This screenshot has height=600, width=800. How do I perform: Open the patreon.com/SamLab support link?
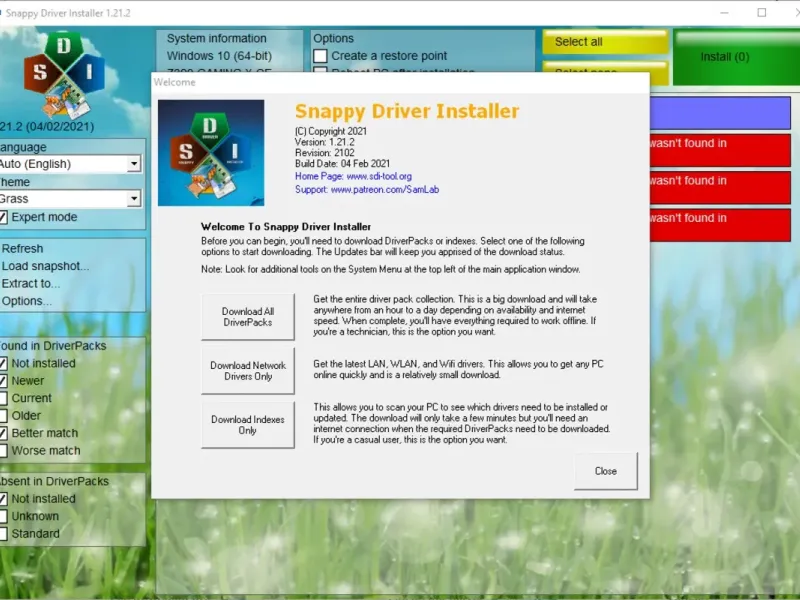(385, 190)
